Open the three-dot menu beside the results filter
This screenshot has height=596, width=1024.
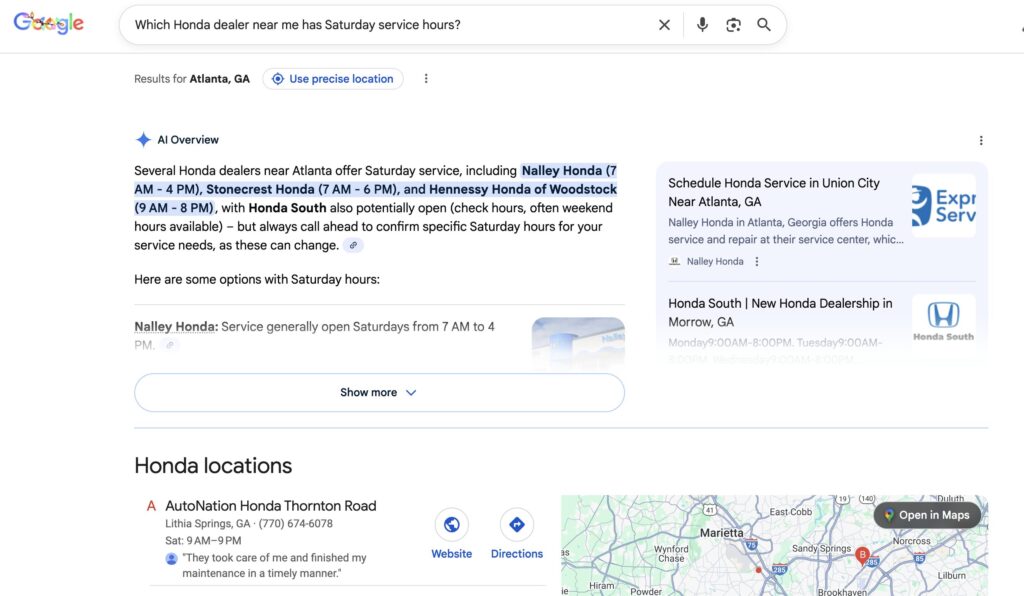tap(426, 78)
